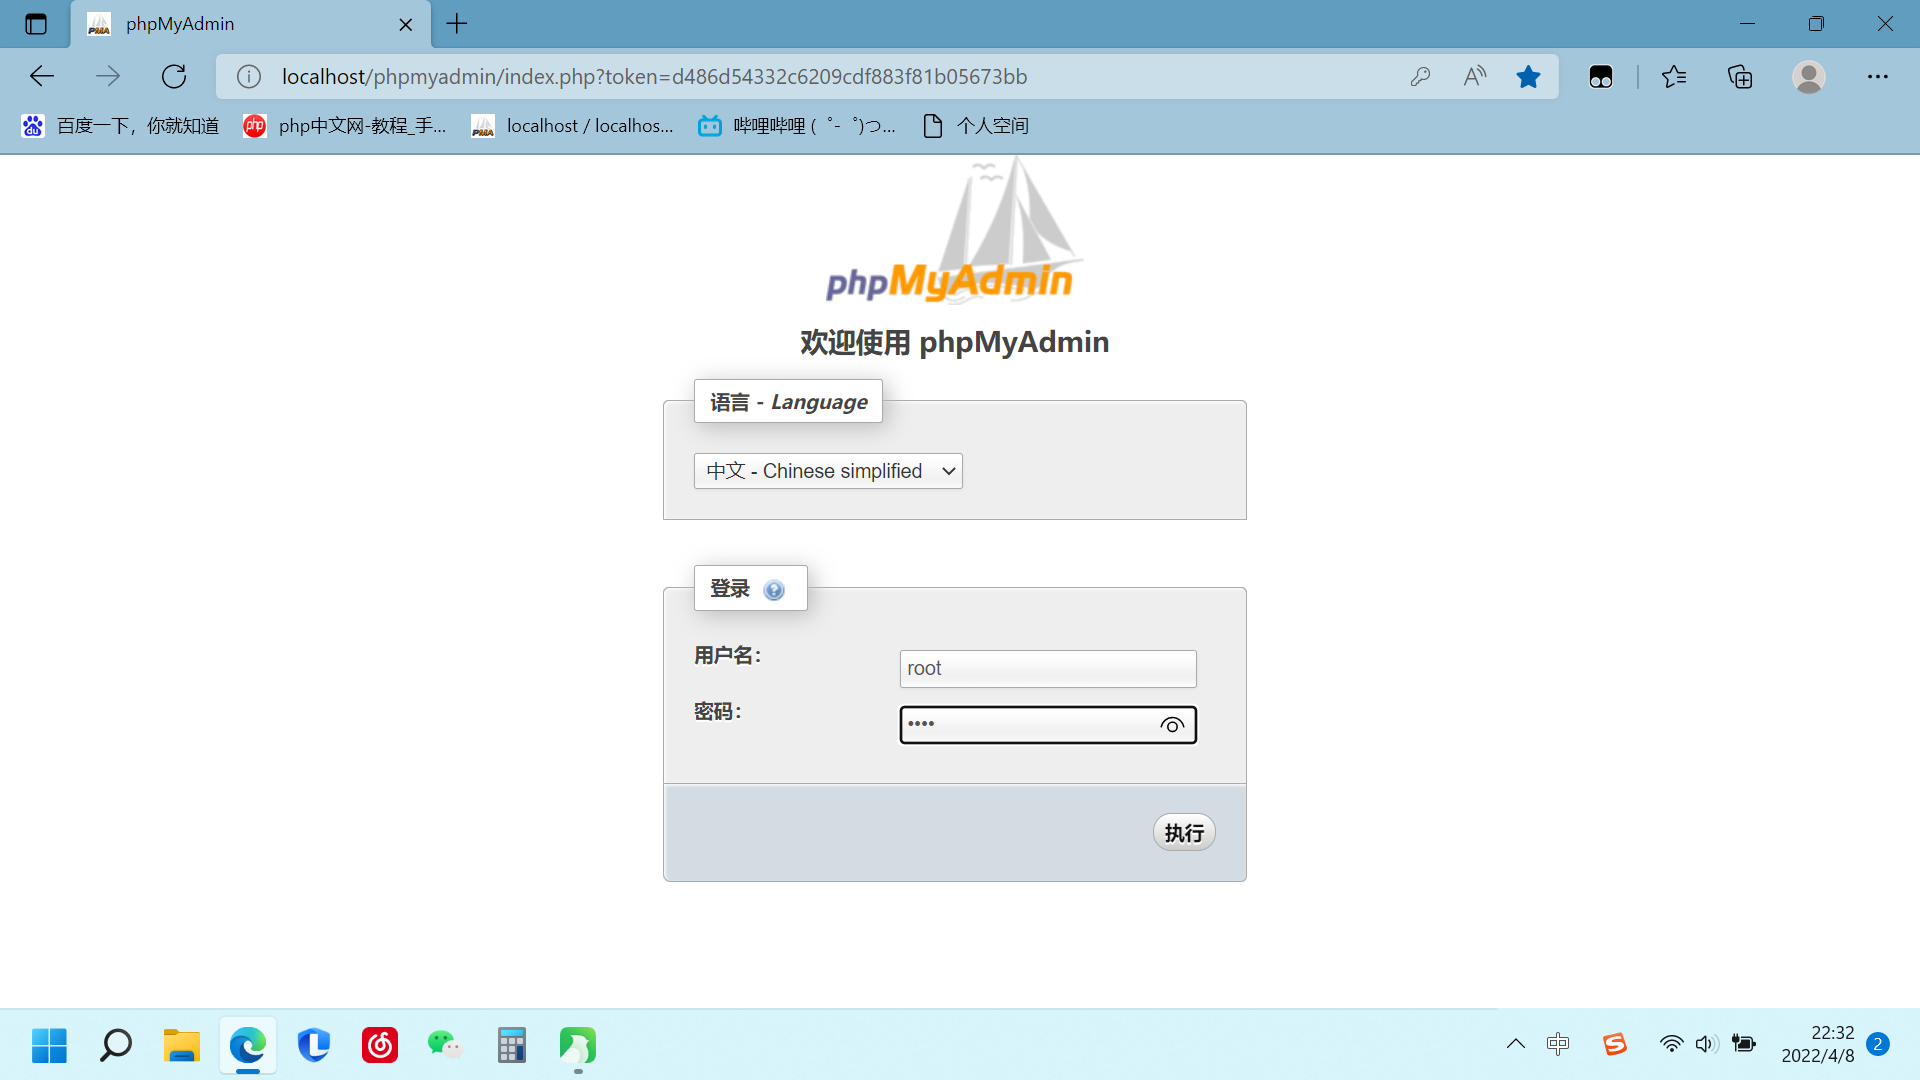
Task: Click the username field containing root
Action: pyautogui.click(x=1047, y=668)
